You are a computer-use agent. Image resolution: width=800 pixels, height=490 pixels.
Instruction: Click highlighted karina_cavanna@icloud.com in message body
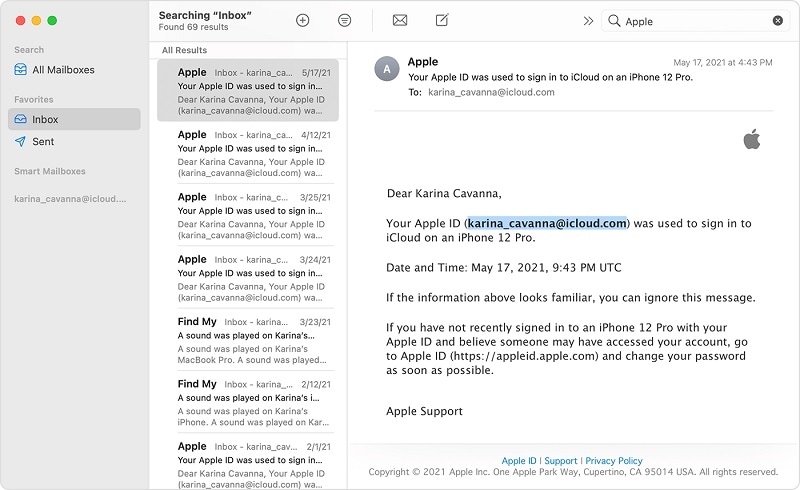click(547, 223)
